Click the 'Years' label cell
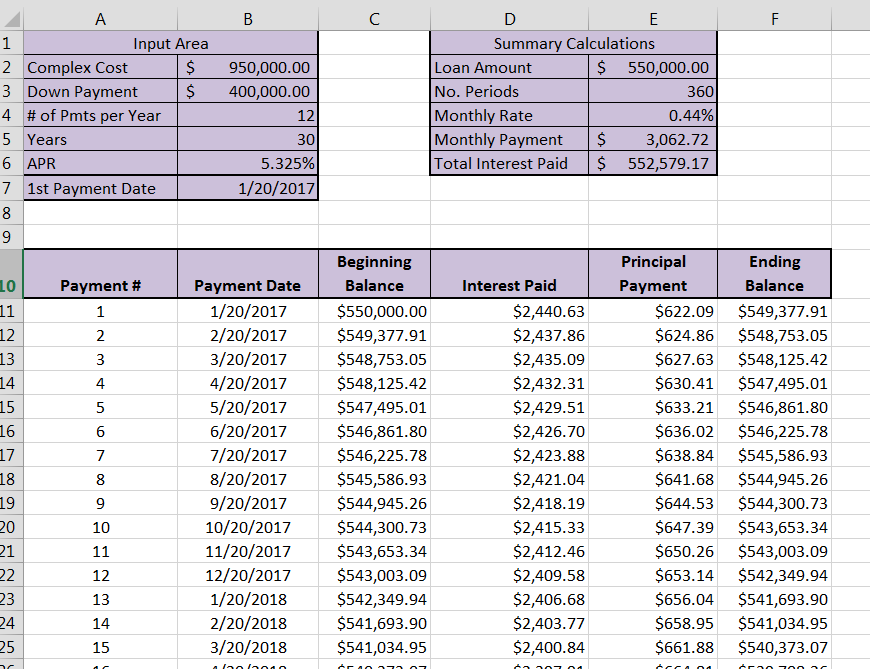This screenshot has height=669, width=870. 100,139
